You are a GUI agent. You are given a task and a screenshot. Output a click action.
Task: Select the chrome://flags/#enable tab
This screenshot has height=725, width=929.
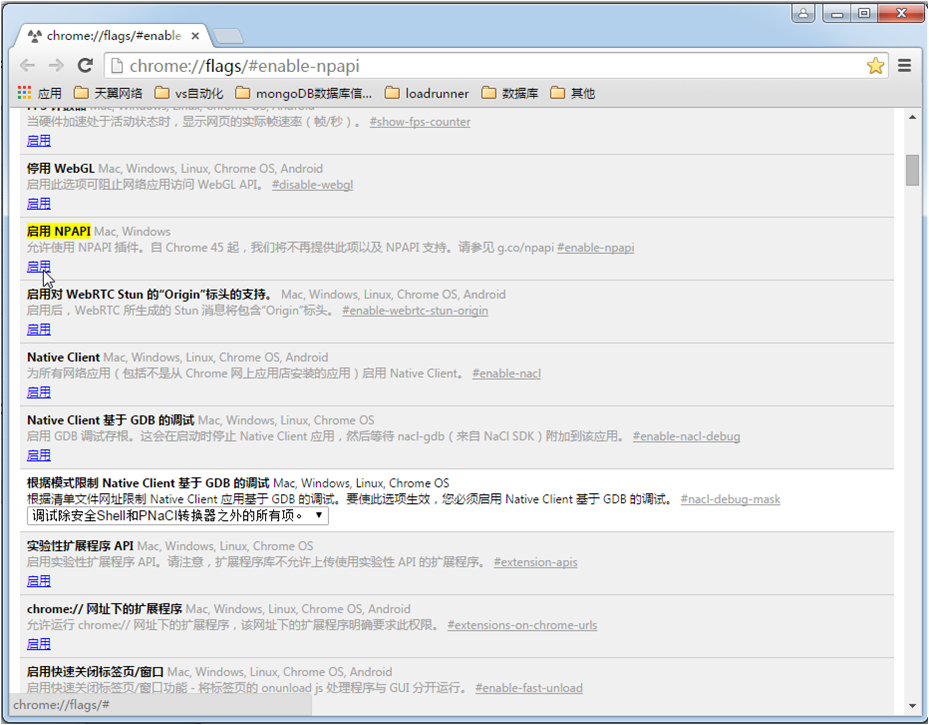(113, 36)
